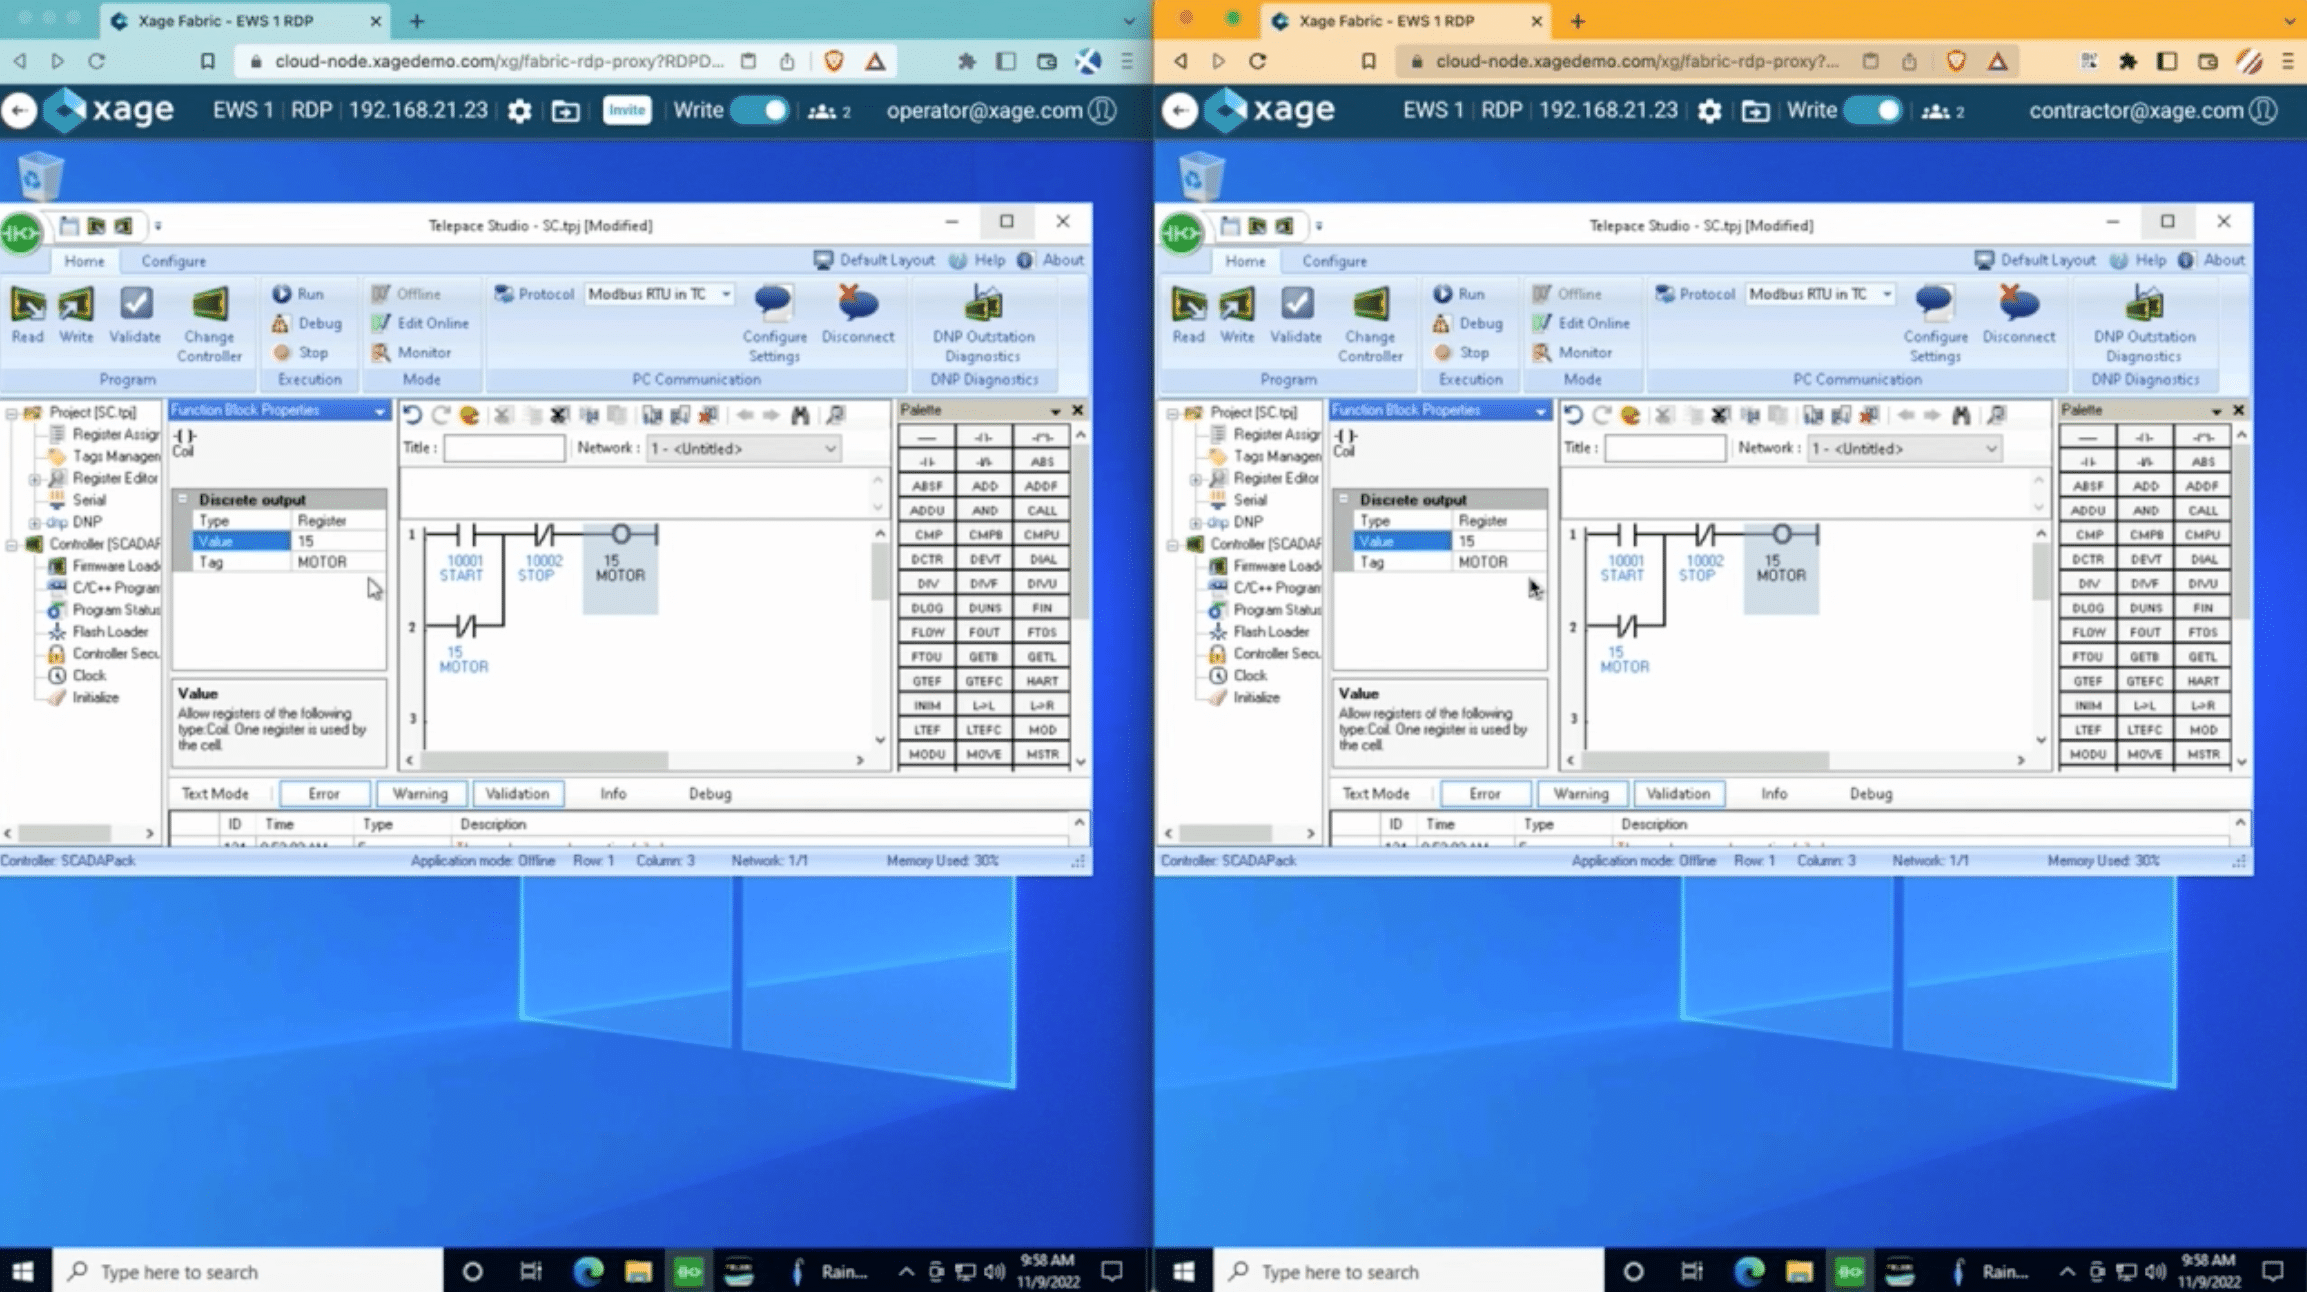Click the Title input field in the right editor
The height and width of the screenshot is (1292, 2307).
pyautogui.click(x=1664, y=449)
